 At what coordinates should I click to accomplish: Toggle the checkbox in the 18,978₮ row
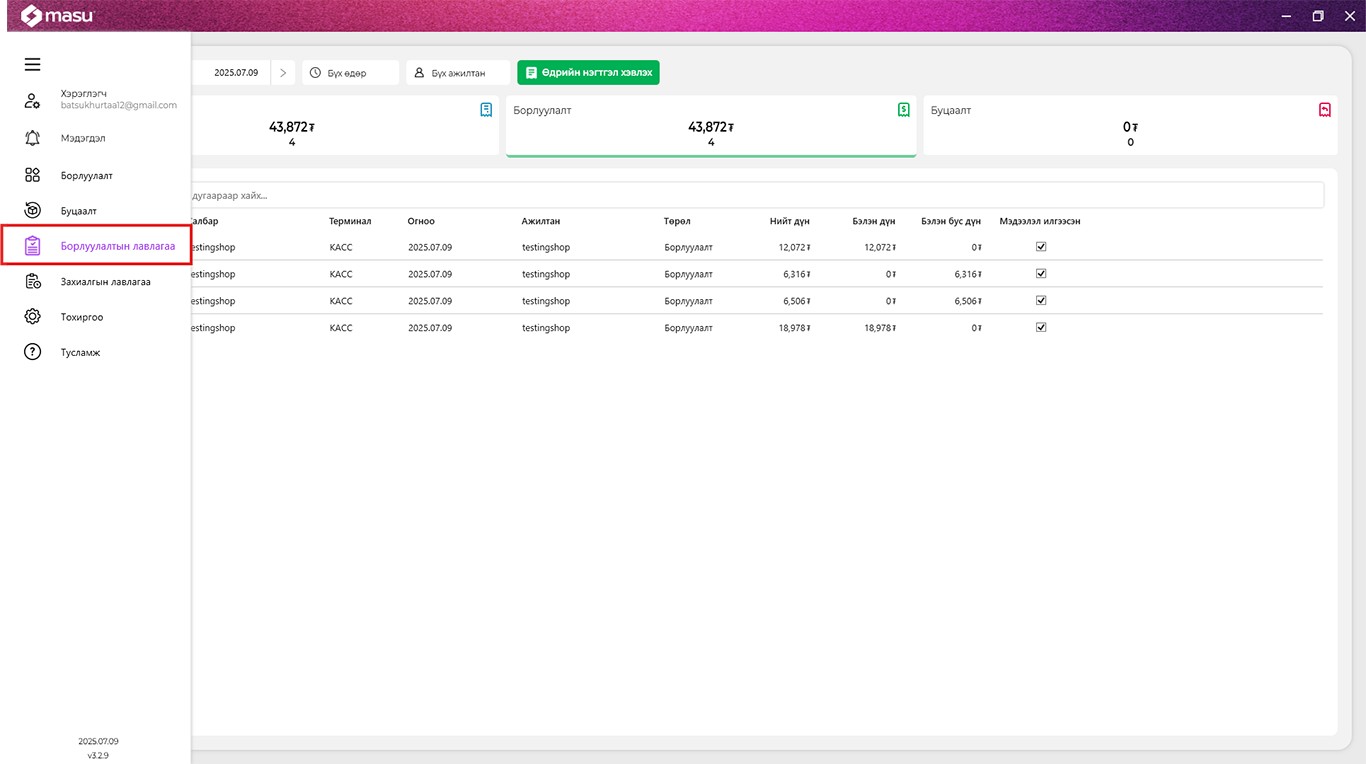[x=1040, y=327]
